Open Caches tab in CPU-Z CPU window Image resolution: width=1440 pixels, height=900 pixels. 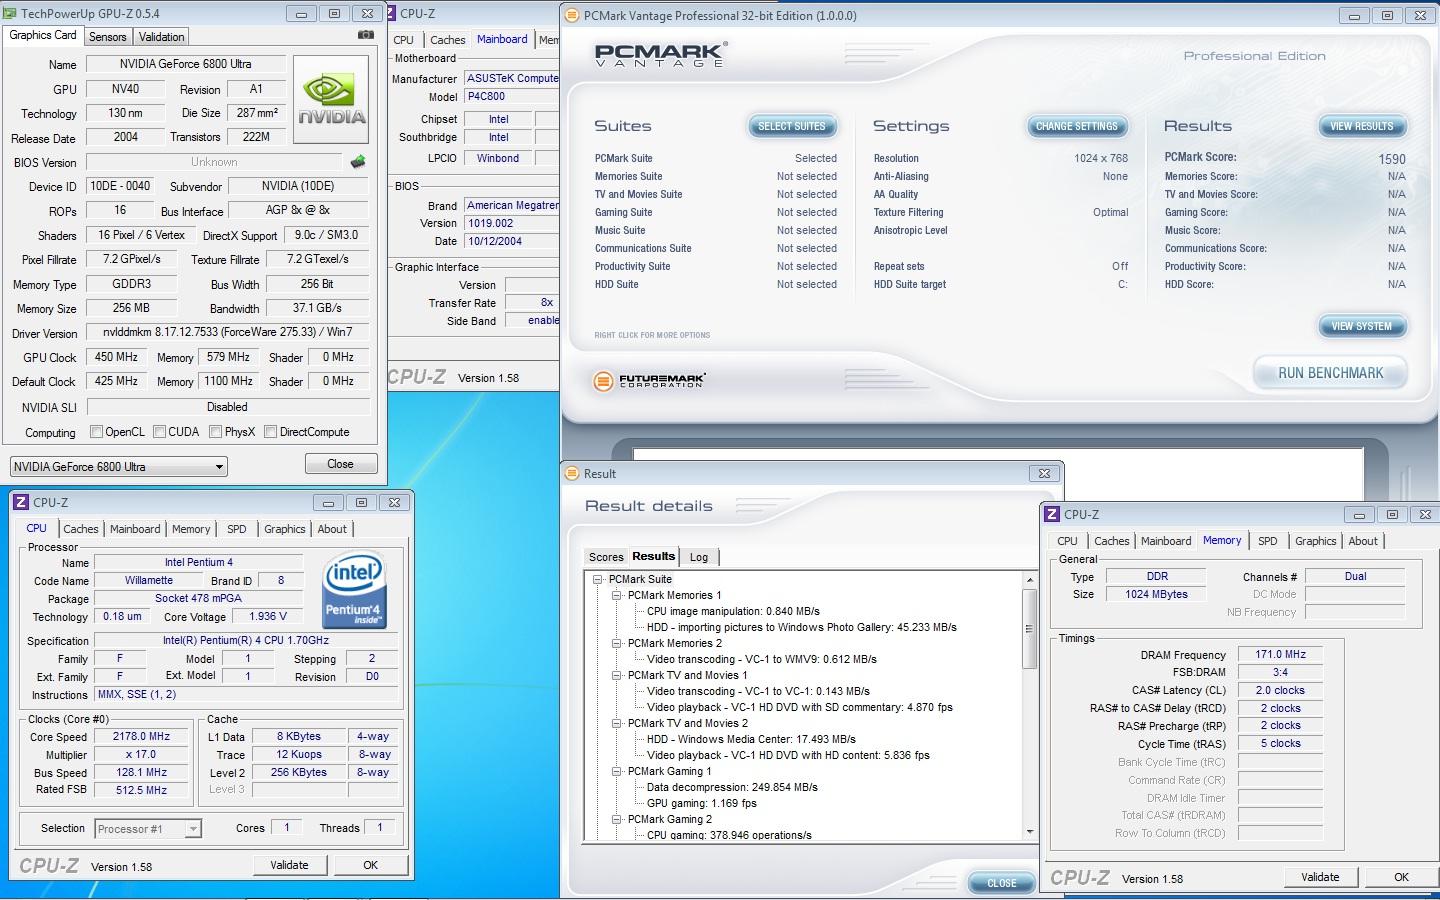pos(81,529)
